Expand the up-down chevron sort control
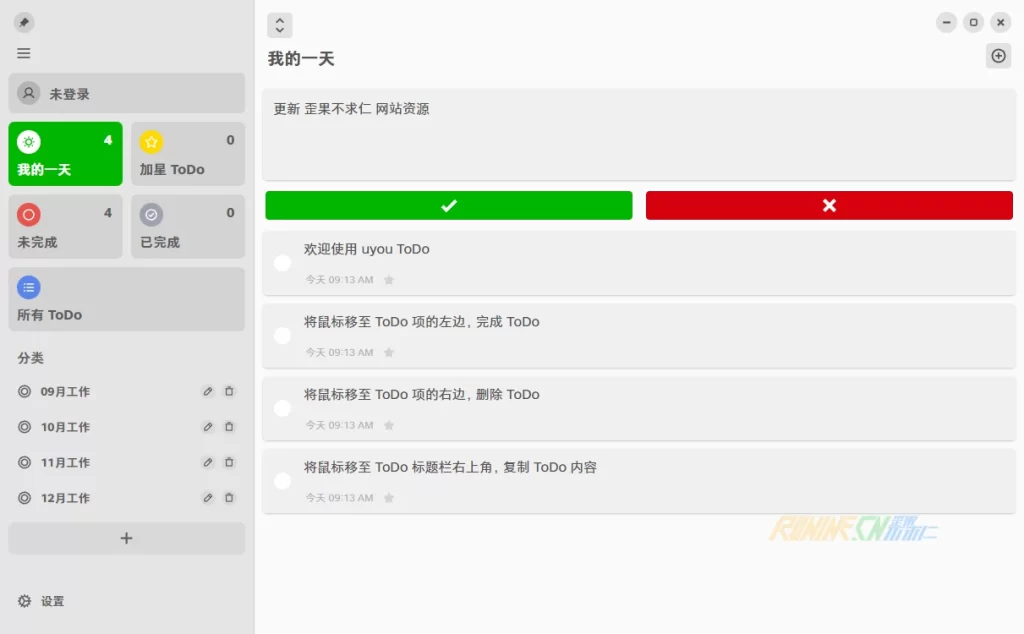This screenshot has width=1024, height=634. [x=280, y=25]
